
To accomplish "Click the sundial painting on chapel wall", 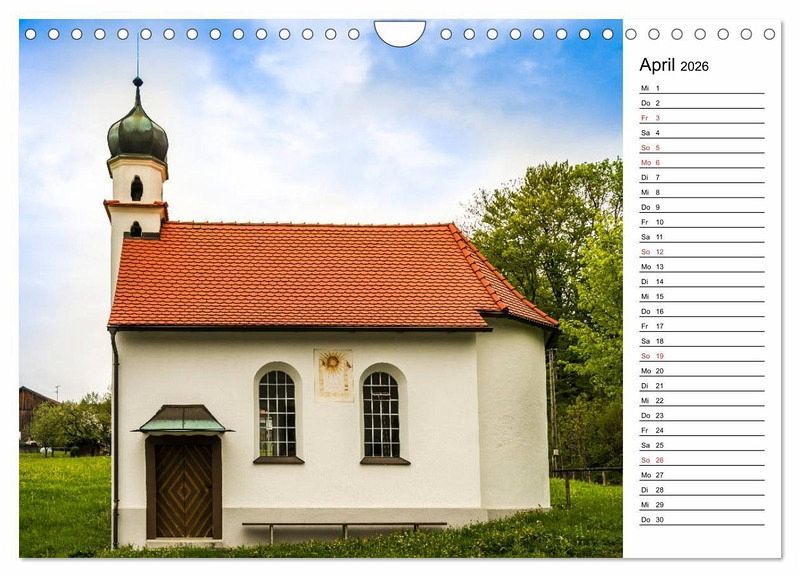I will click(333, 375).
